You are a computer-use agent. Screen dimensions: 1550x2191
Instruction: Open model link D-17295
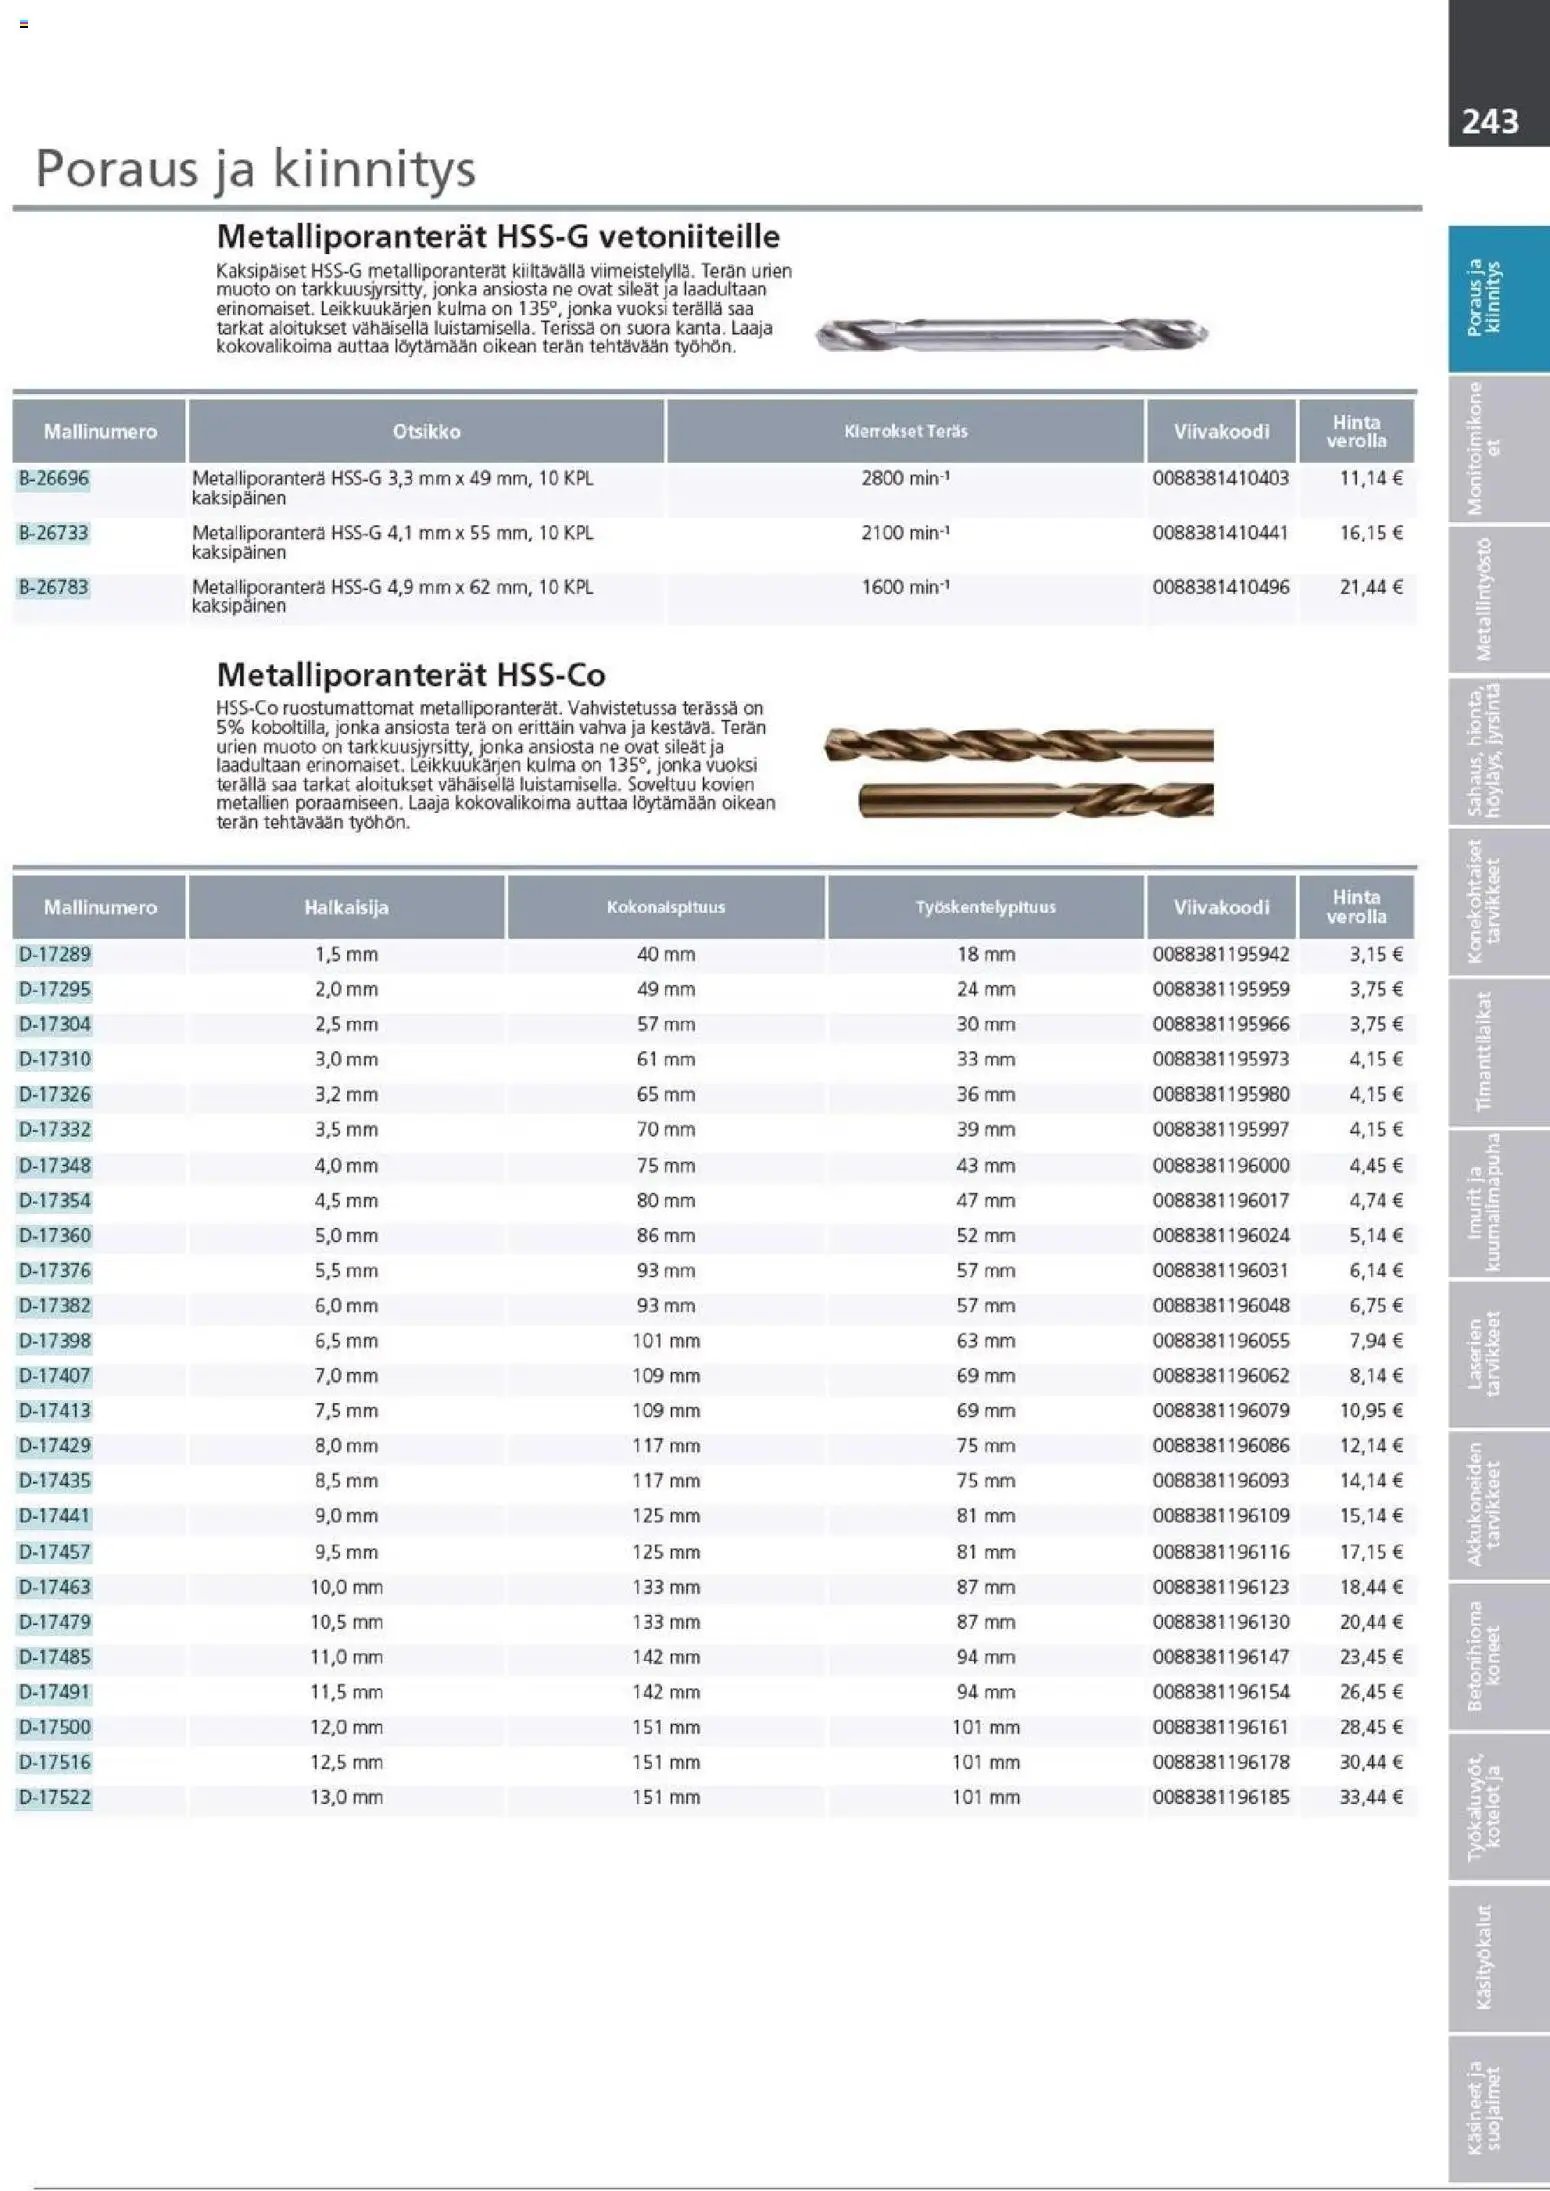(x=54, y=989)
